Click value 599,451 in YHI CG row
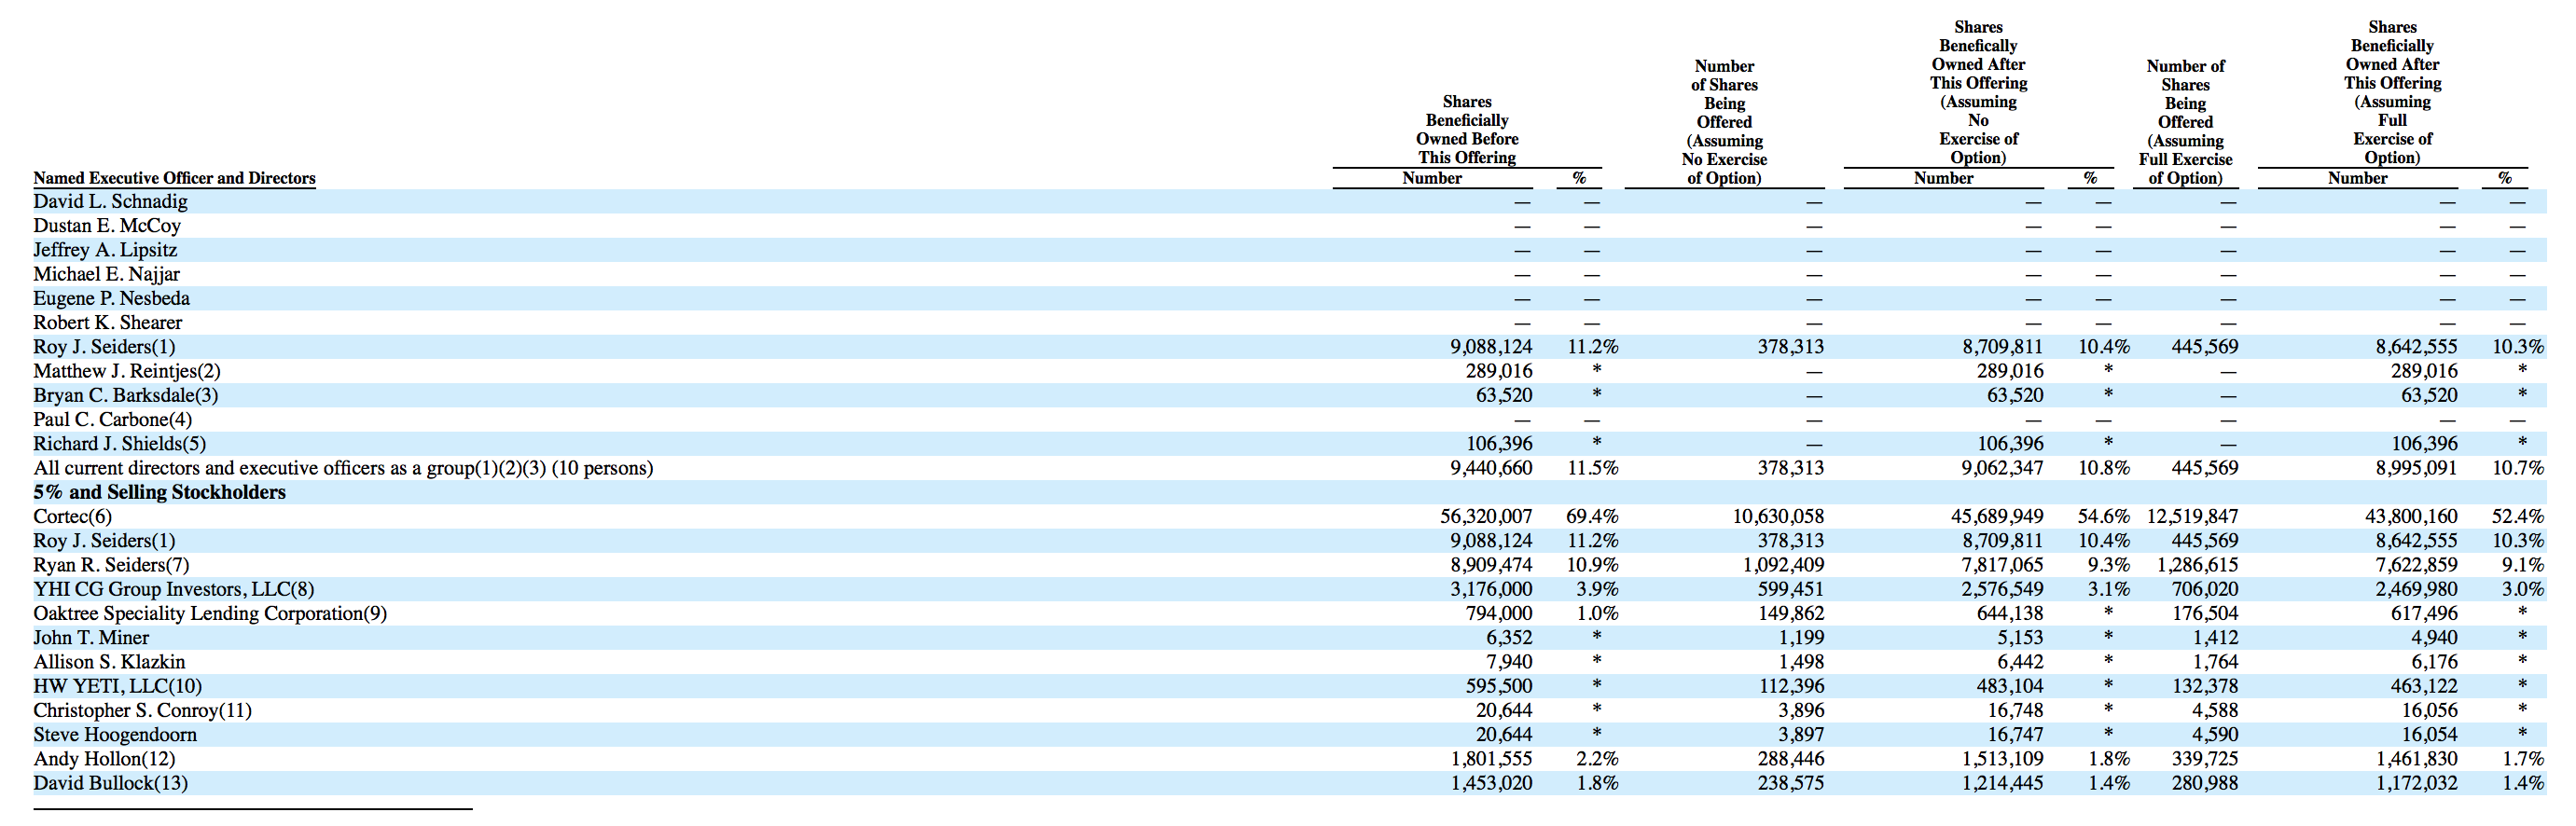 tap(1791, 589)
